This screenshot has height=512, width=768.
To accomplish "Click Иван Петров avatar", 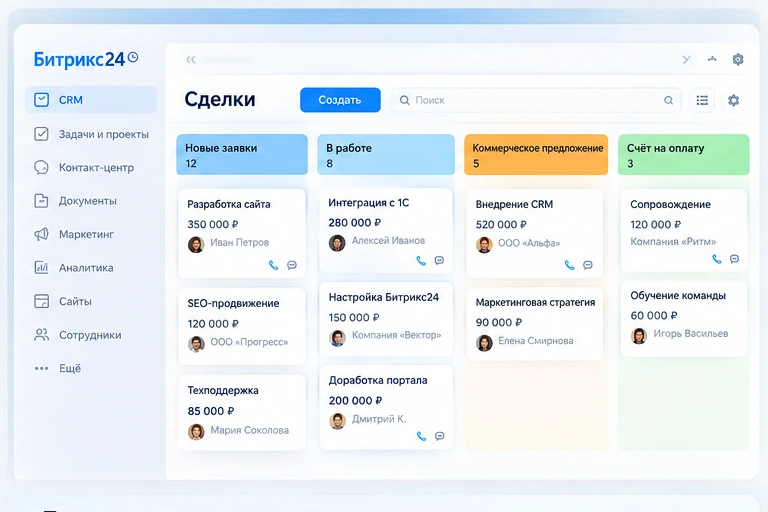I will tap(196, 244).
